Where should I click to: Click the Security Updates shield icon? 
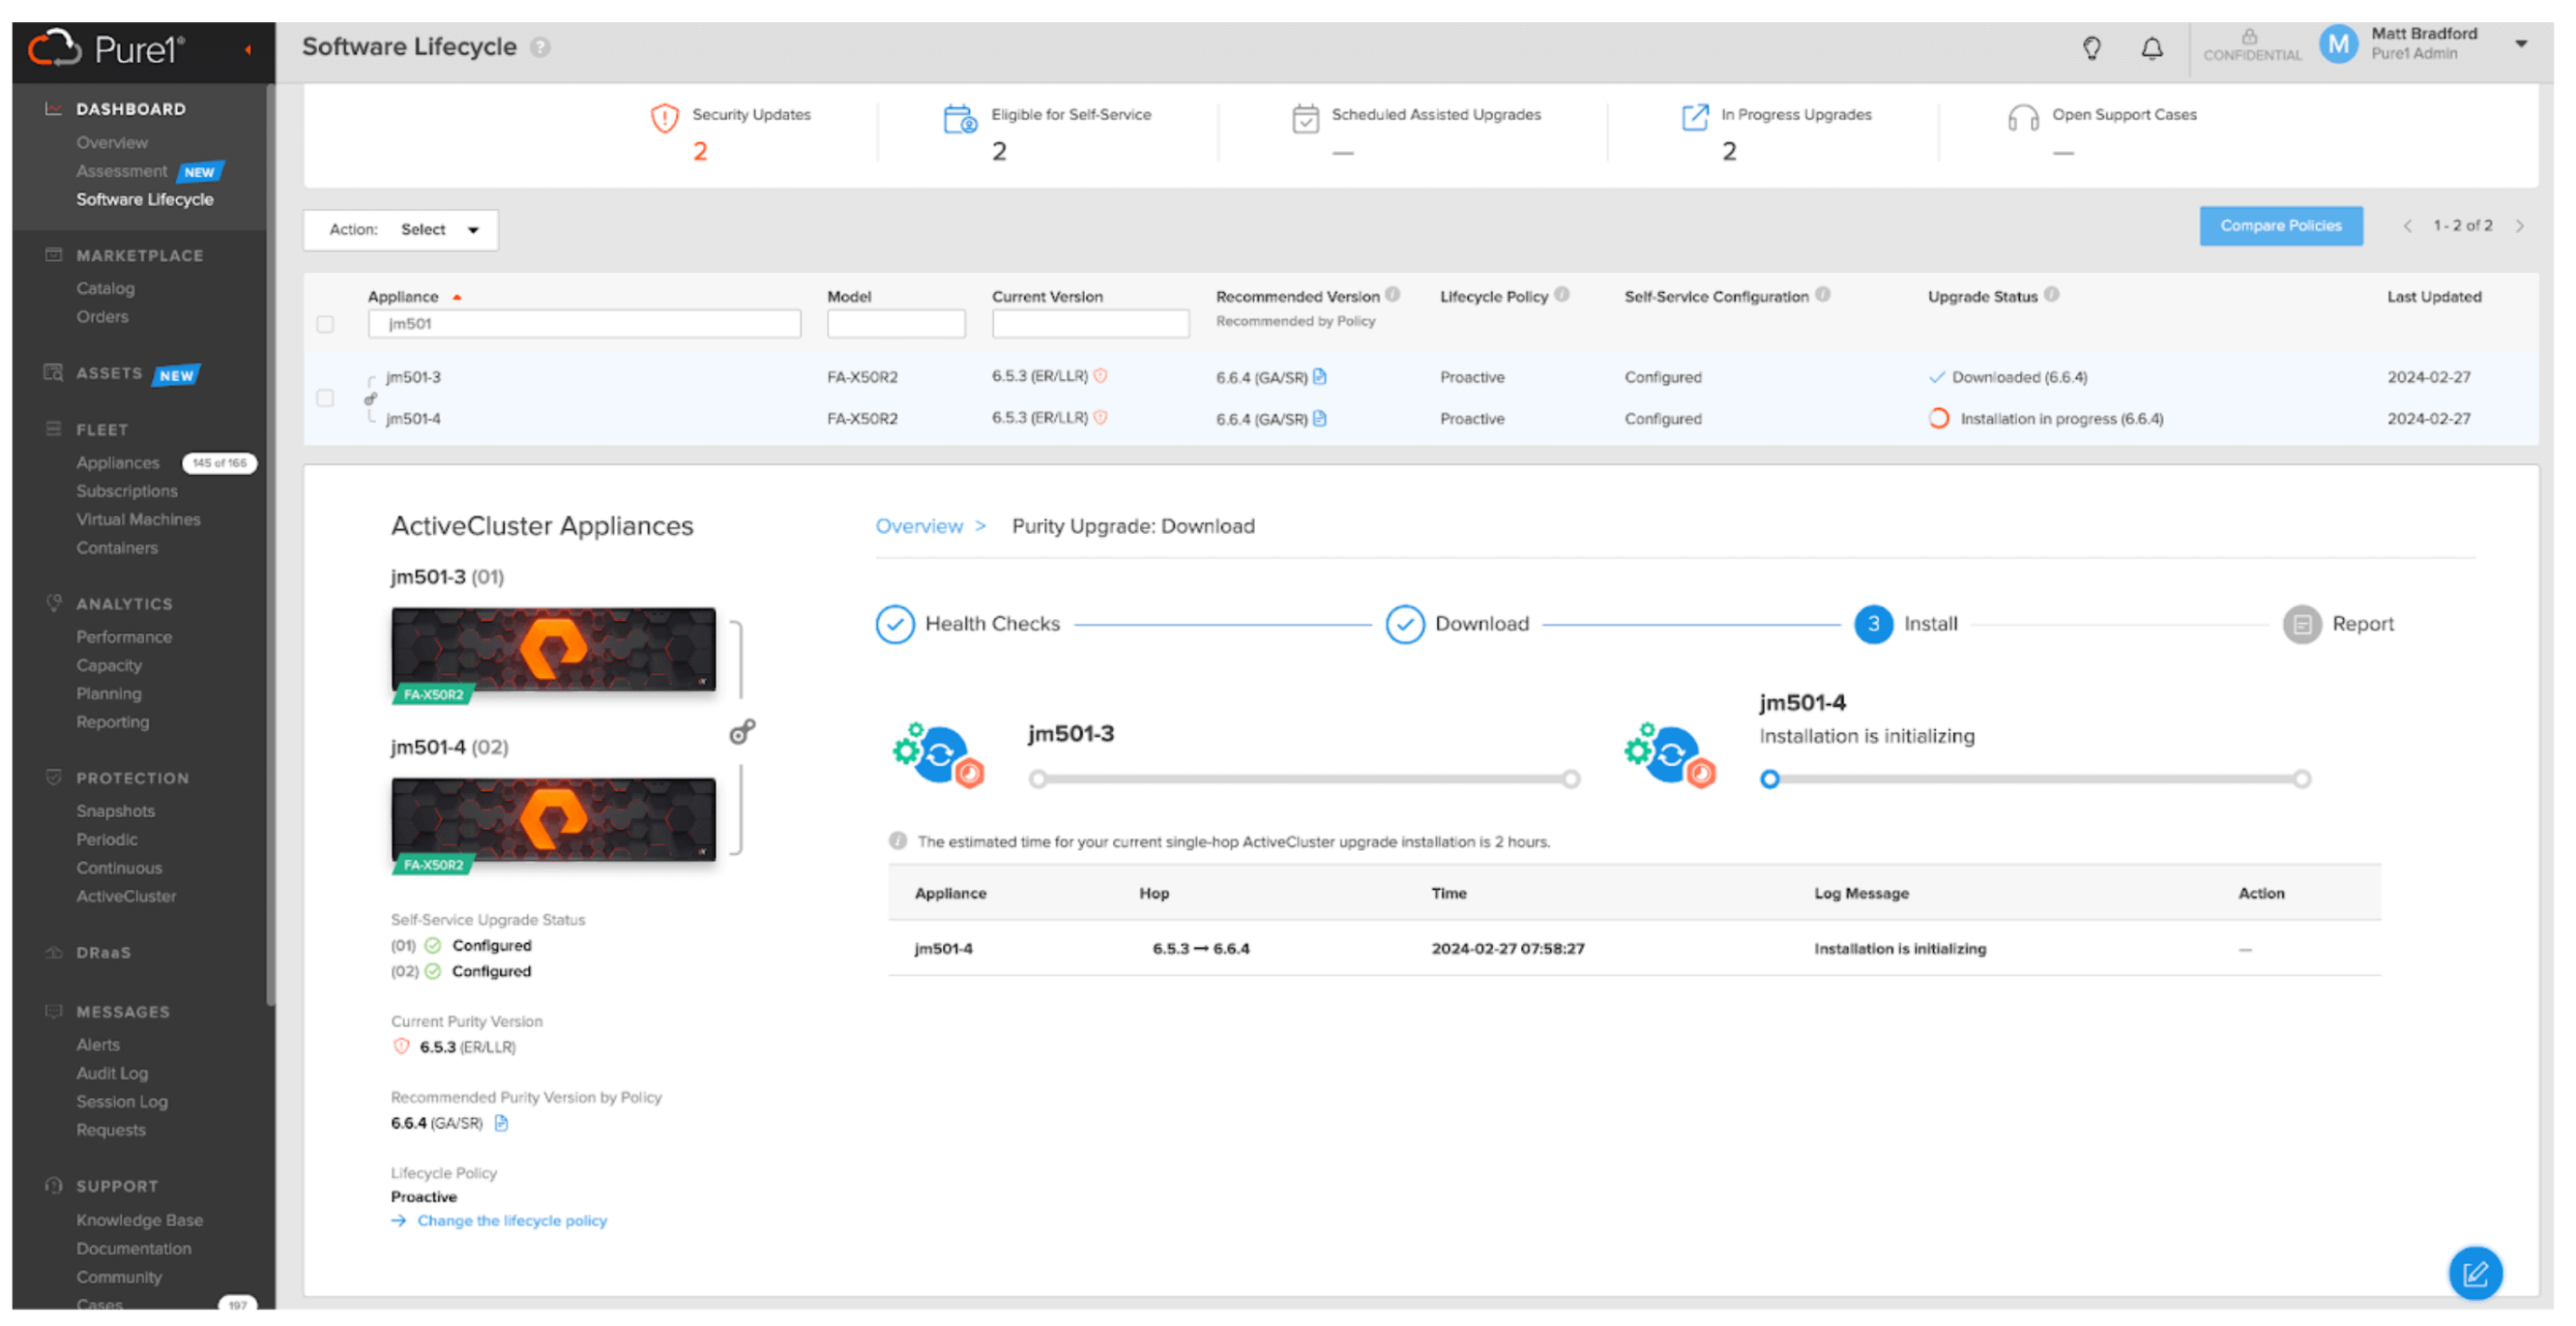point(664,118)
